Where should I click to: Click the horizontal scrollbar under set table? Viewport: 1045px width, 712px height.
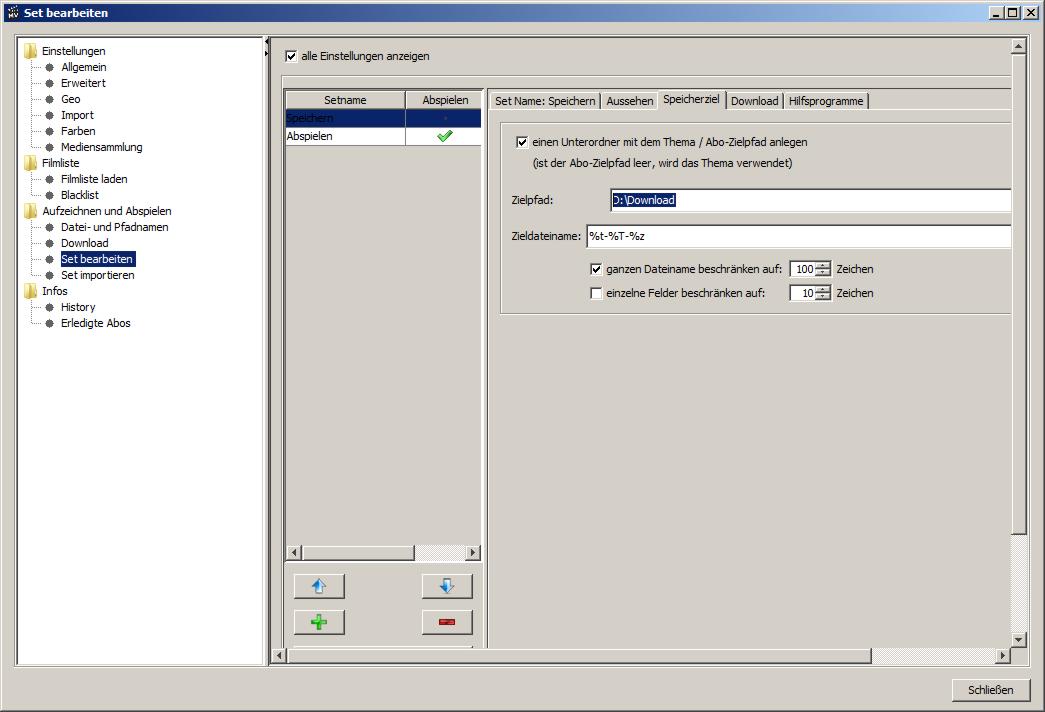pos(358,553)
